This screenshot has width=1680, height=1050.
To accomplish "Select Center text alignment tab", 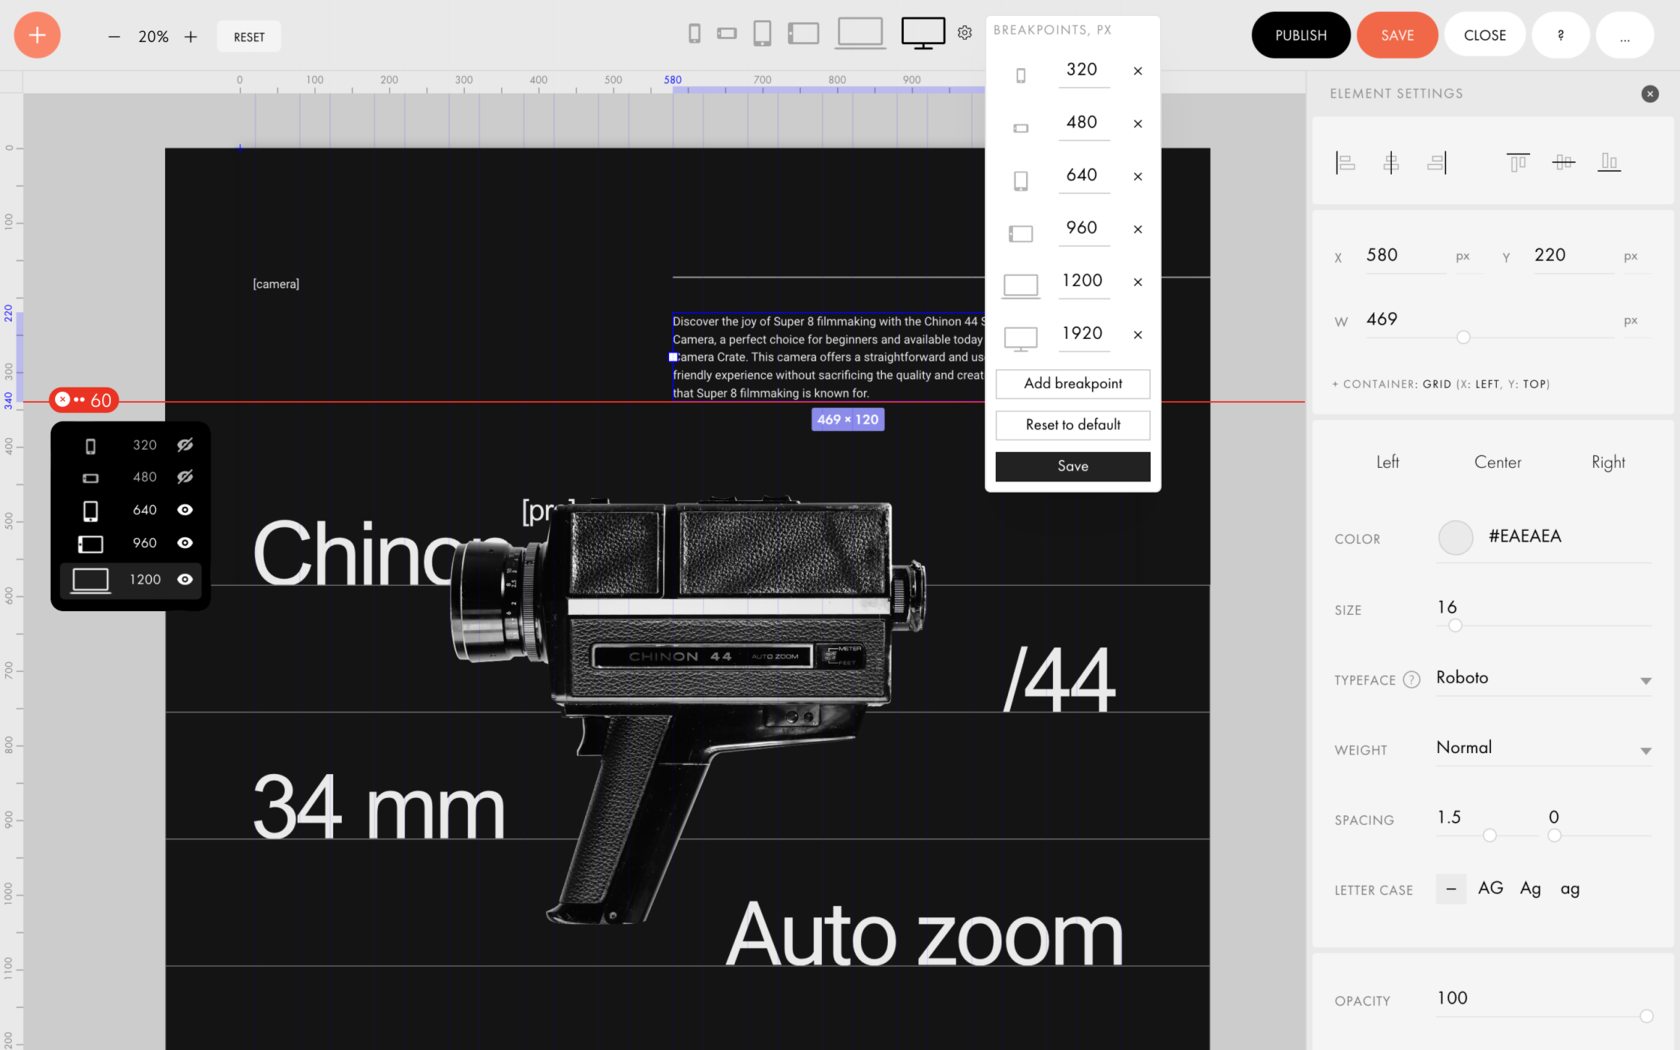I will click(x=1498, y=462).
